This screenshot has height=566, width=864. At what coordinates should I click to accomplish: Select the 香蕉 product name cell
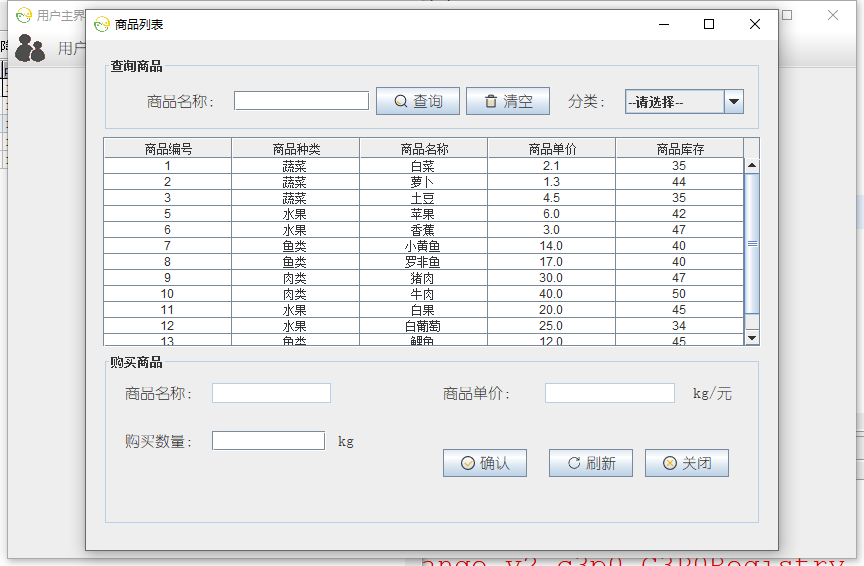423,230
